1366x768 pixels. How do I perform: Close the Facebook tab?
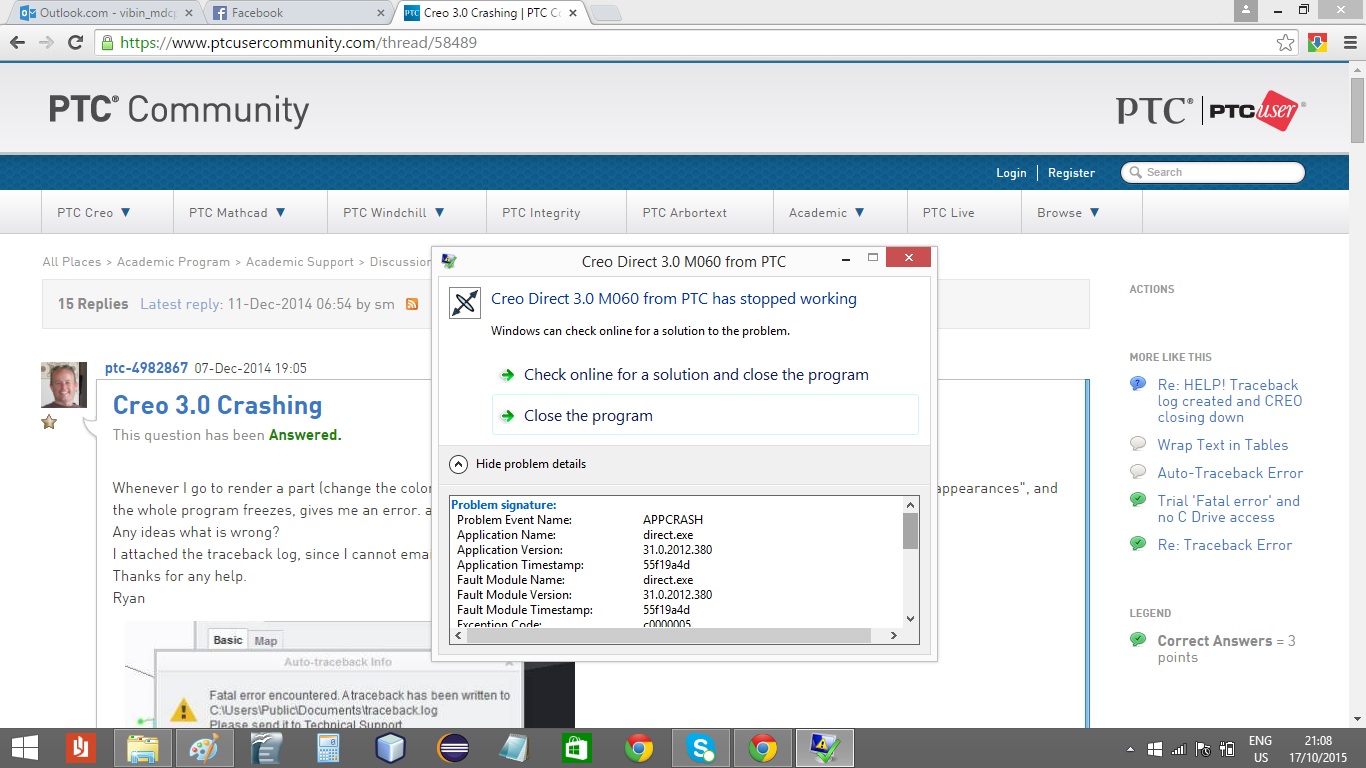pos(380,13)
